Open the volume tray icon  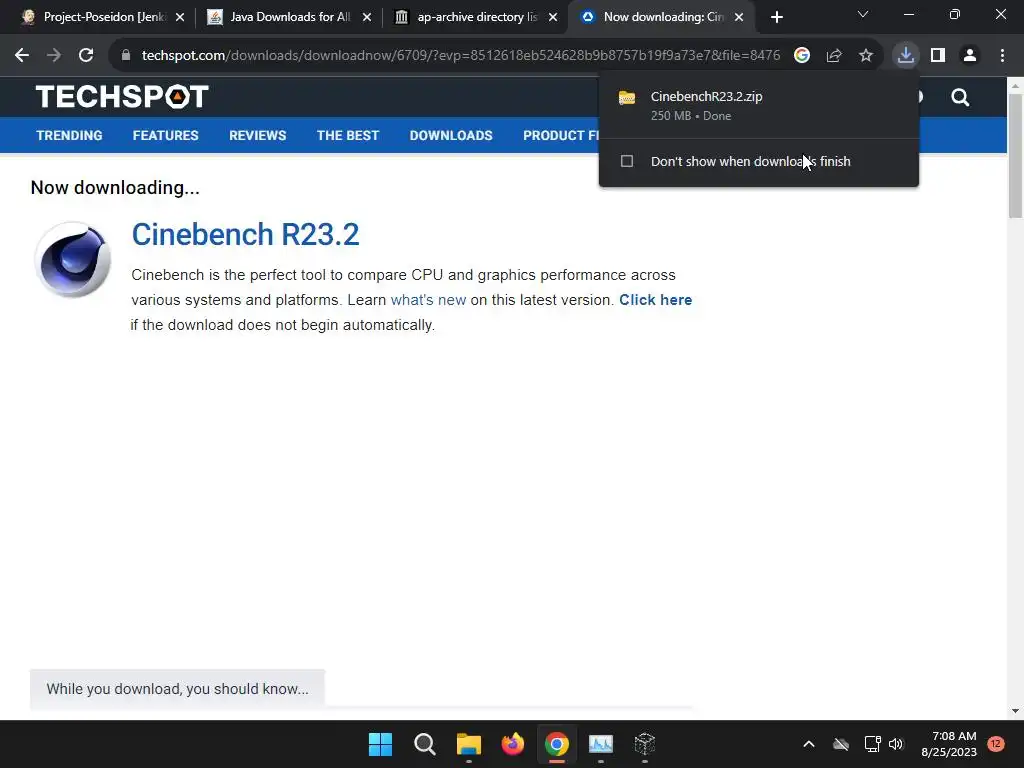(x=896, y=744)
